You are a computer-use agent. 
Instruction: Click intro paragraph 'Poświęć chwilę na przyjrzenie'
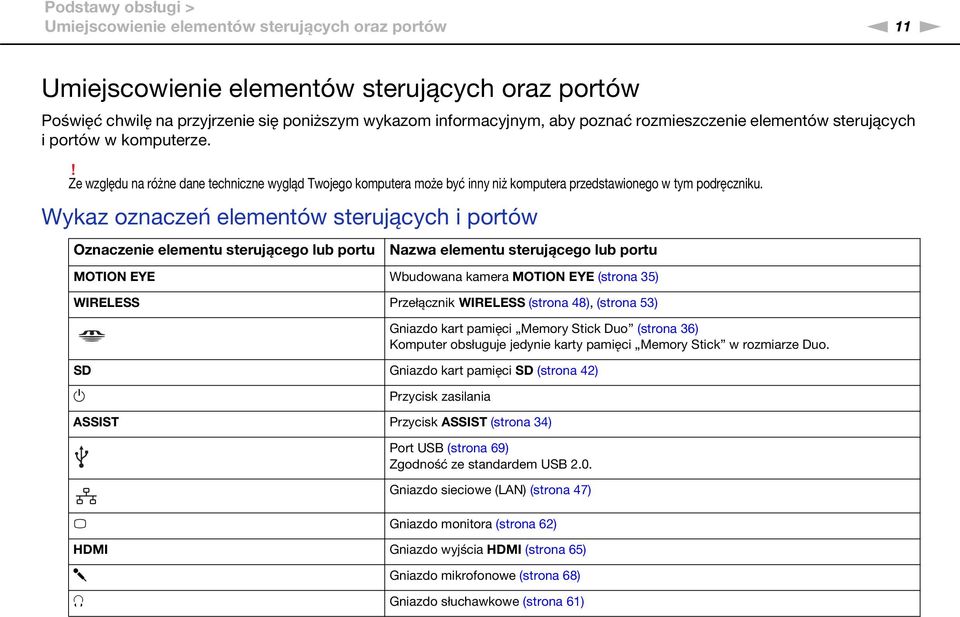pos(478,130)
